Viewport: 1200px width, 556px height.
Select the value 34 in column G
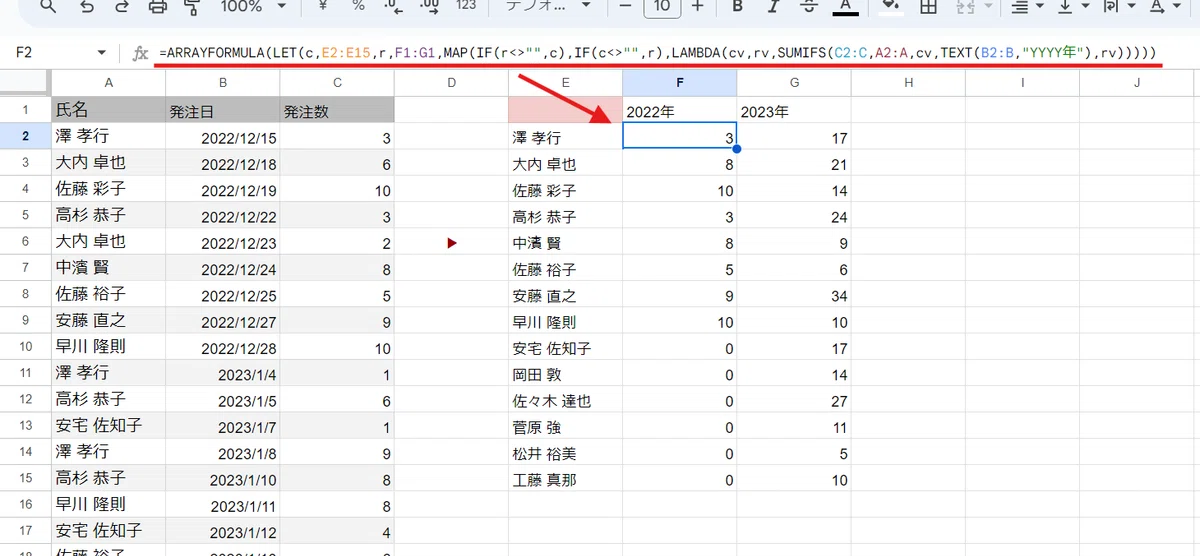(794, 296)
